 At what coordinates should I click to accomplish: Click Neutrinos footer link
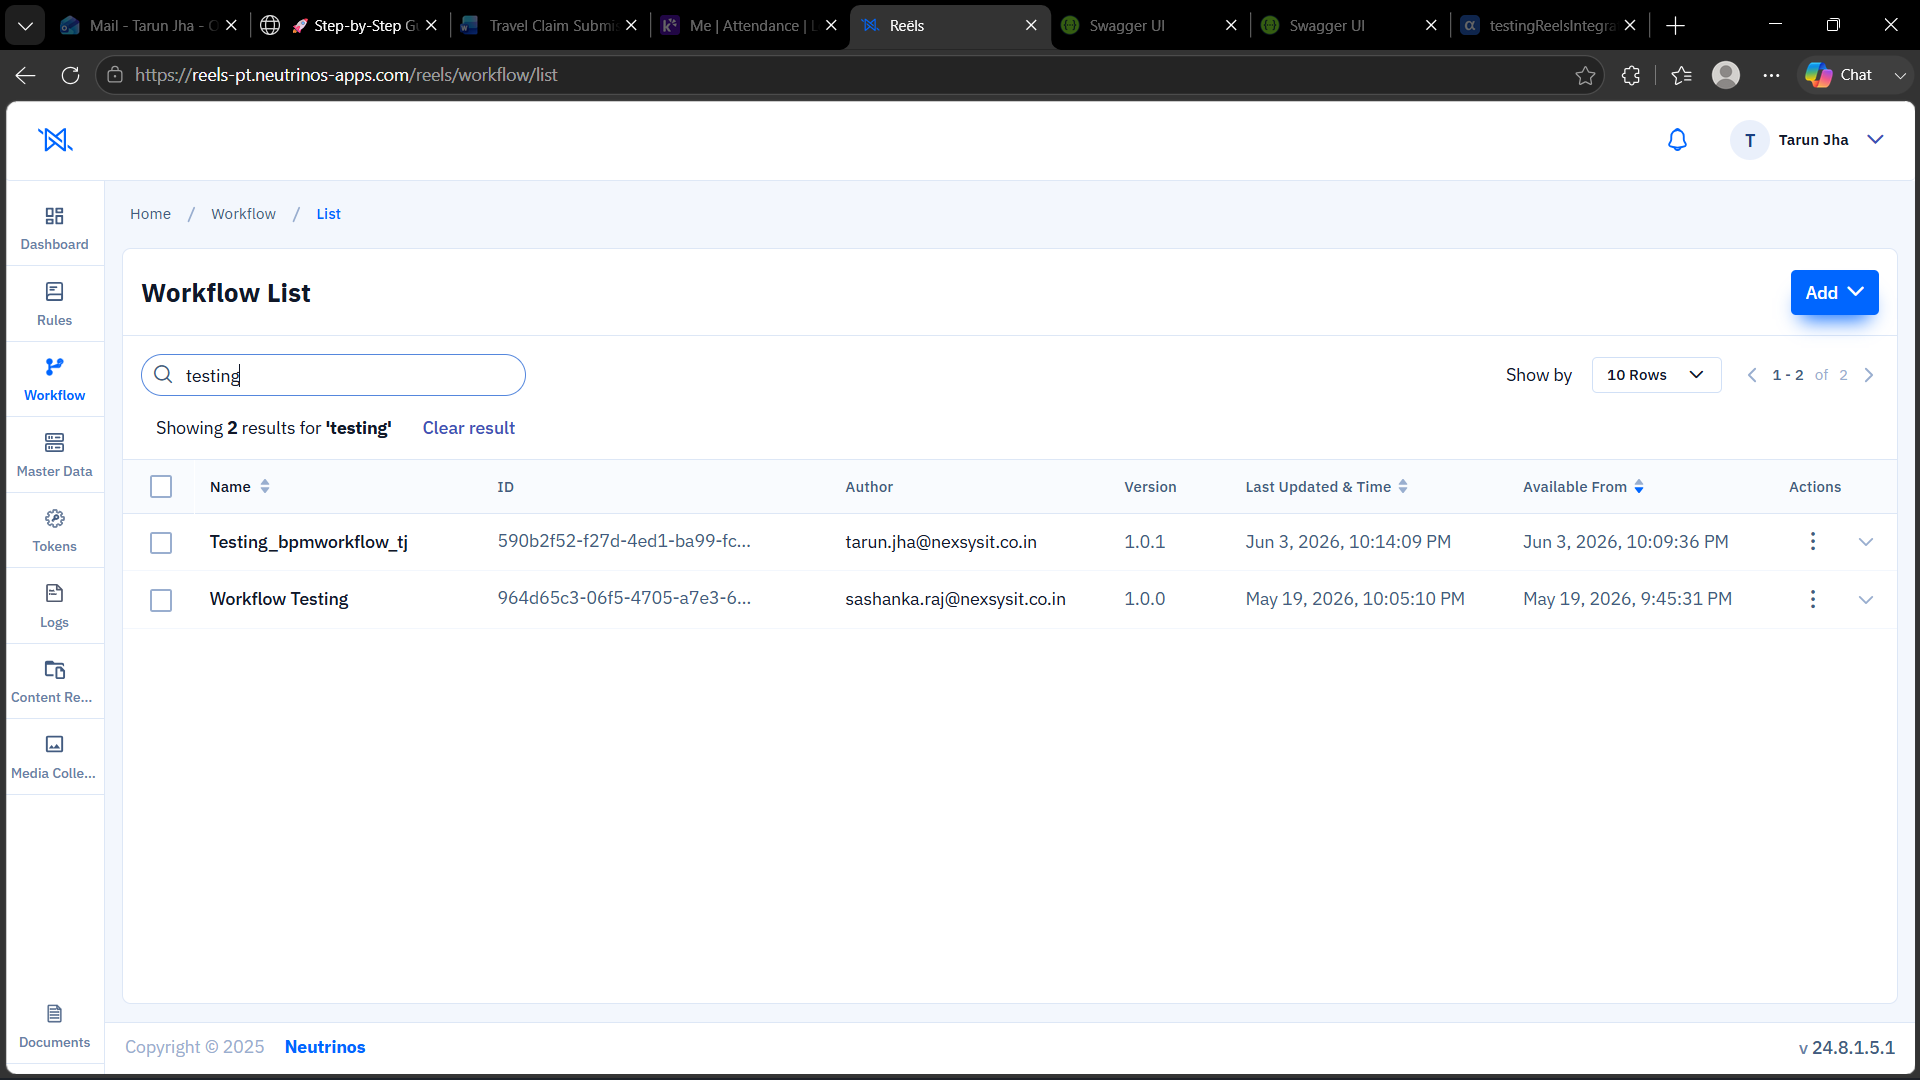pos(325,1047)
